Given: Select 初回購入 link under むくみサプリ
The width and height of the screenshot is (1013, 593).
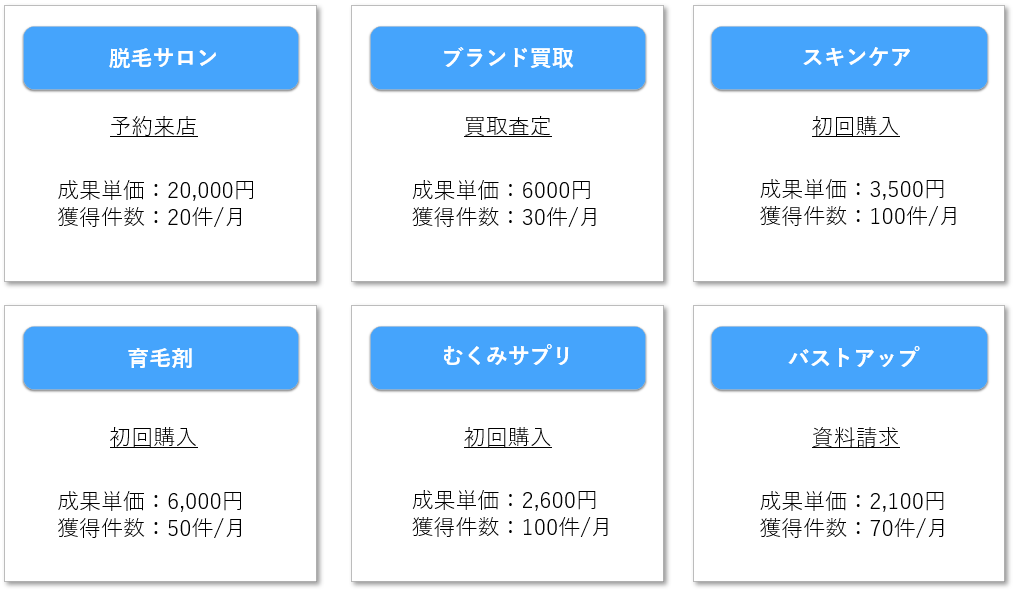Looking at the screenshot, I should tap(508, 438).
